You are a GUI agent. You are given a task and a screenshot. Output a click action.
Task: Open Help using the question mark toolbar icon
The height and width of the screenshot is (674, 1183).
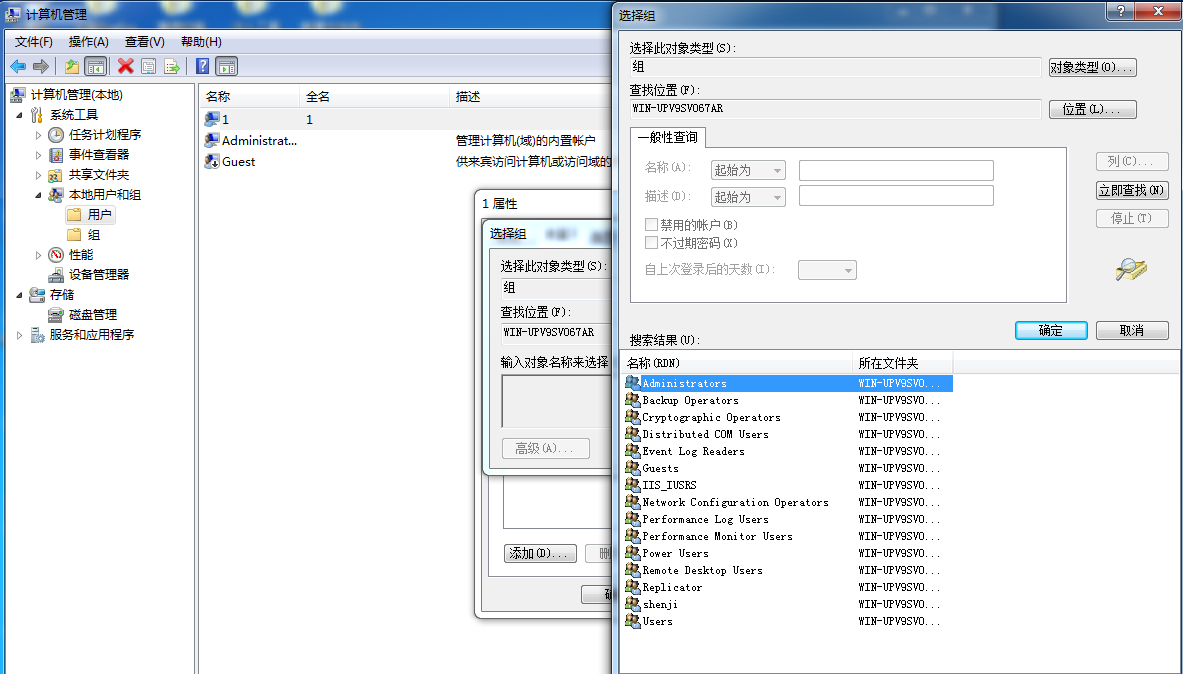coord(203,66)
